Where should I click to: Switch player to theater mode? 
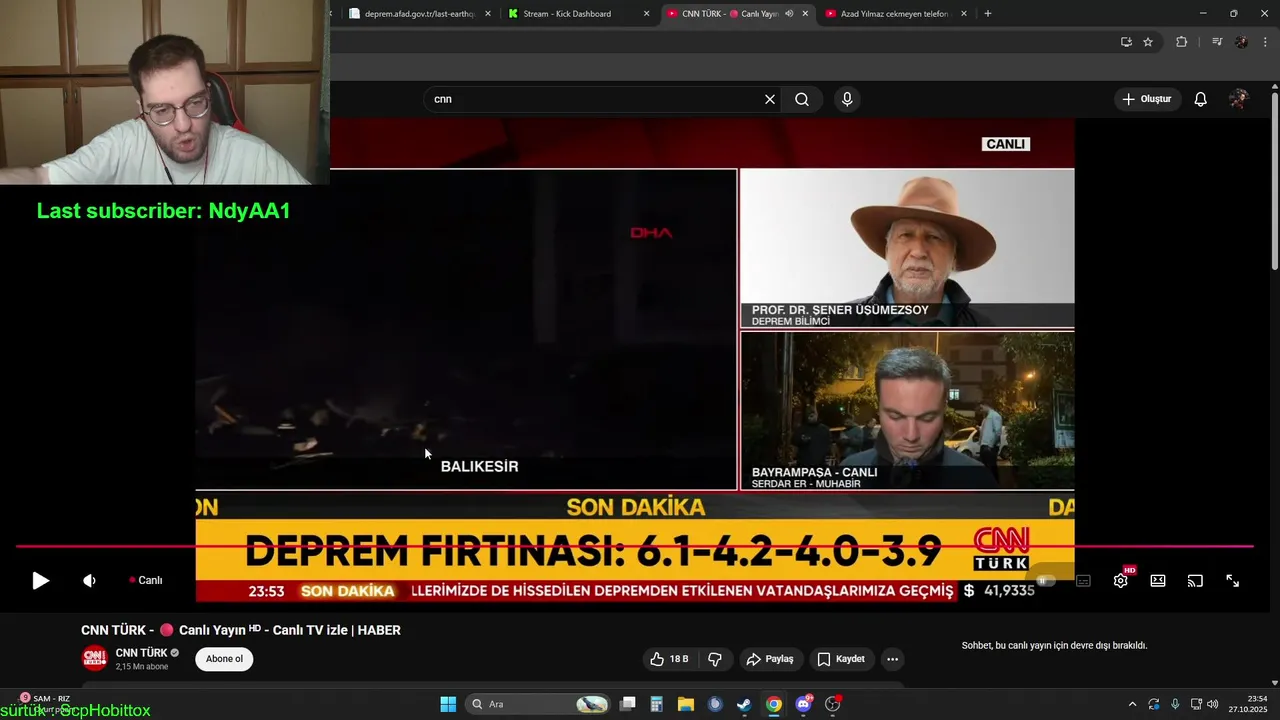1158,580
